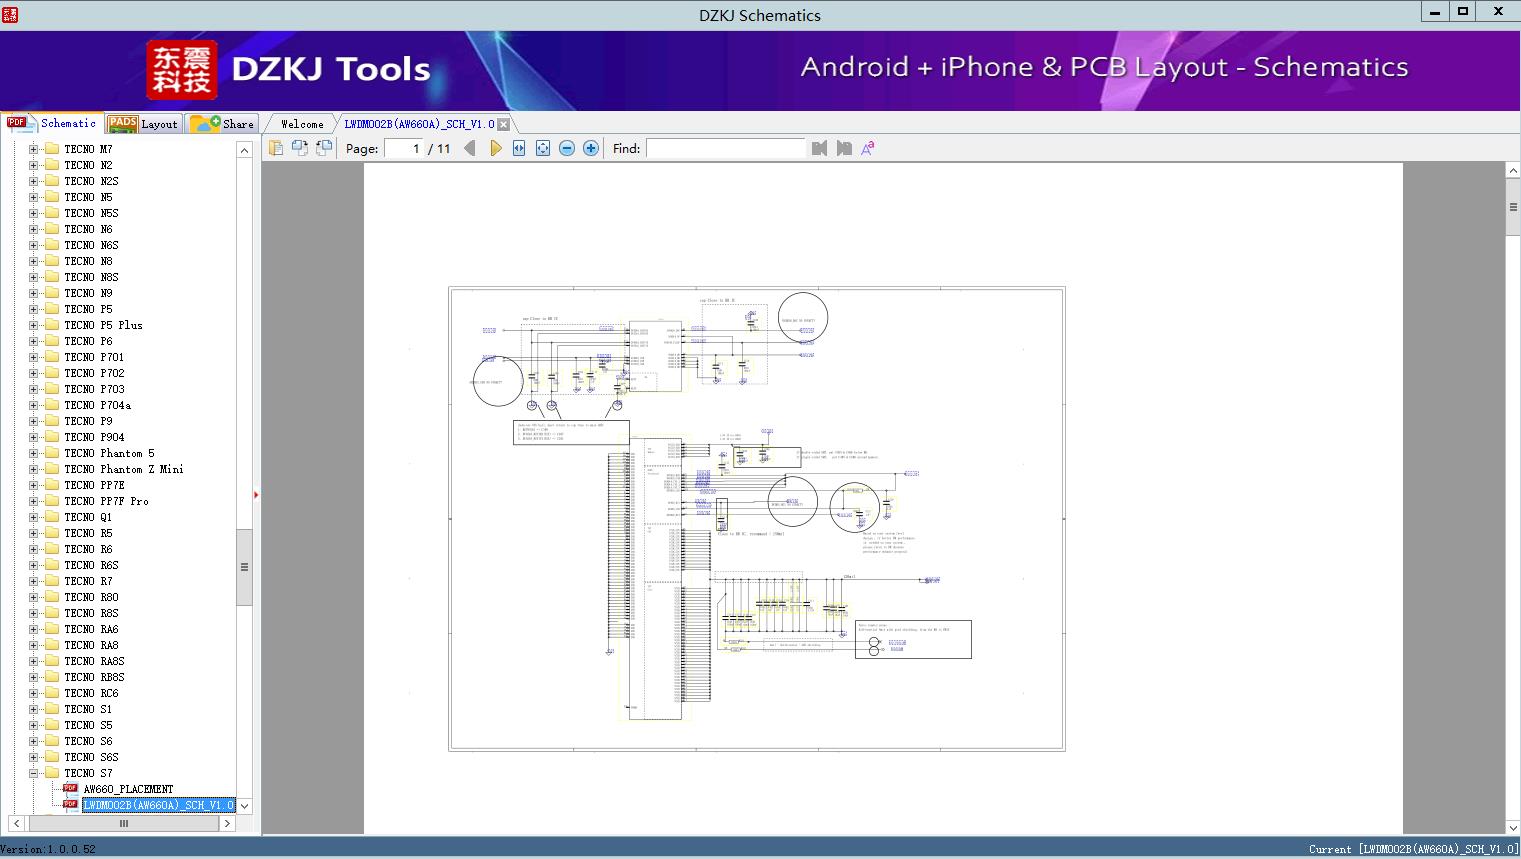
Task: Go to the next page arrow
Action: tap(495, 148)
